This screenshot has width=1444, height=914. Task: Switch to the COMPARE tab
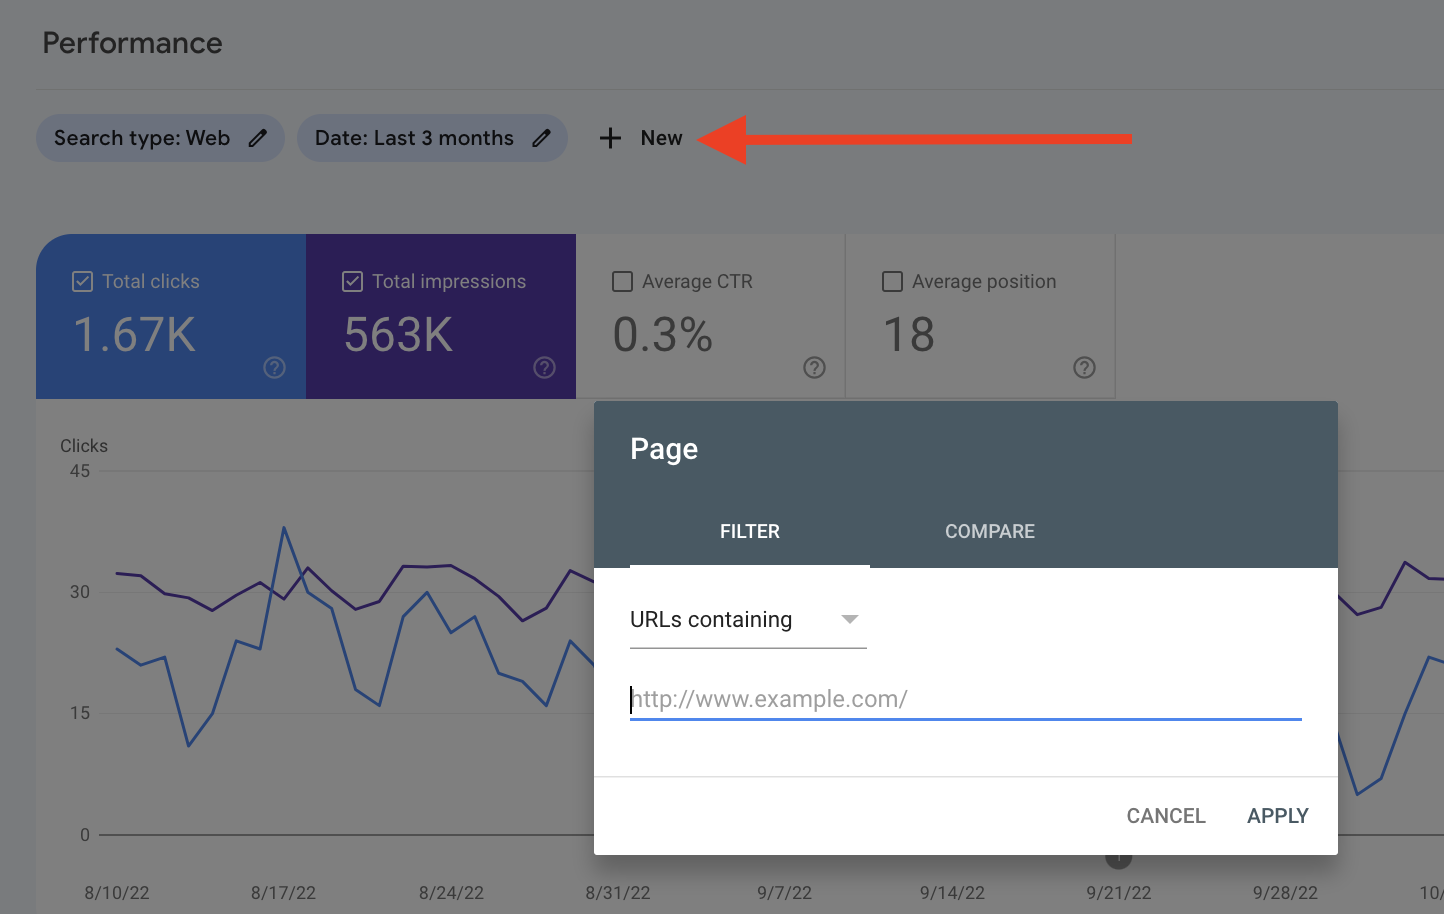coord(989,532)
